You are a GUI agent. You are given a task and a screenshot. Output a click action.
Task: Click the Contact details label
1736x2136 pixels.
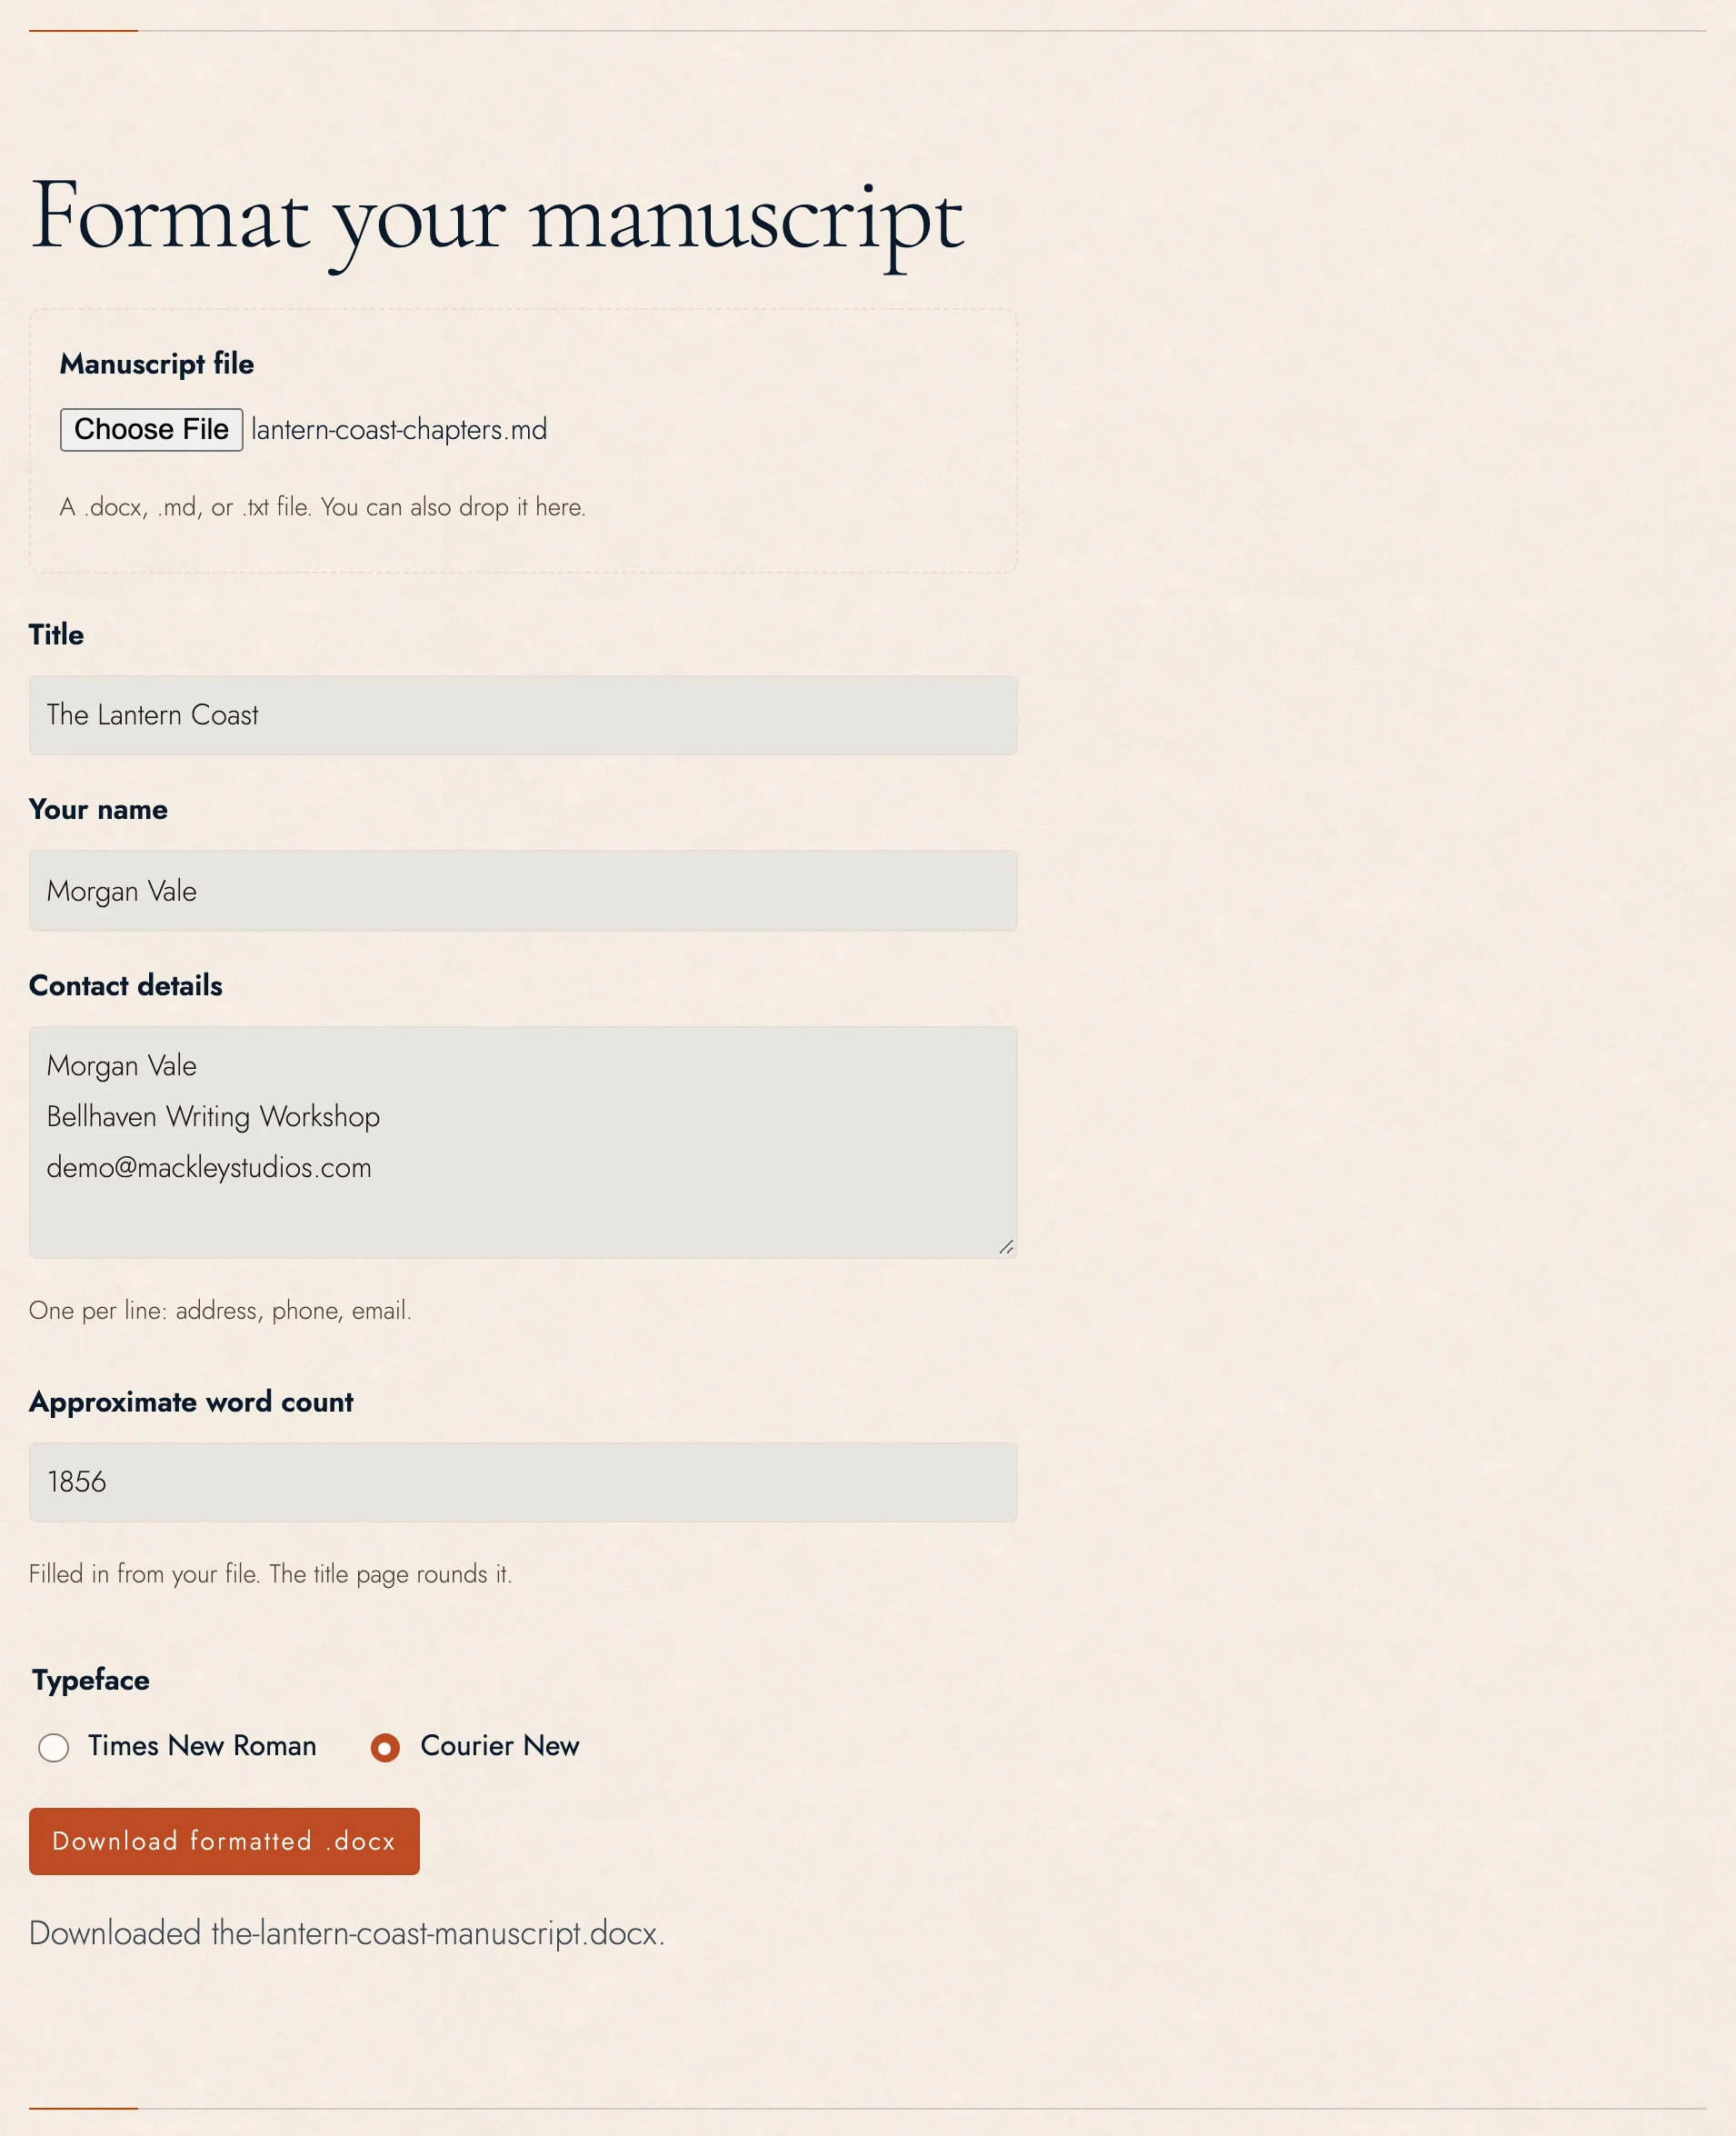[126, 986]
